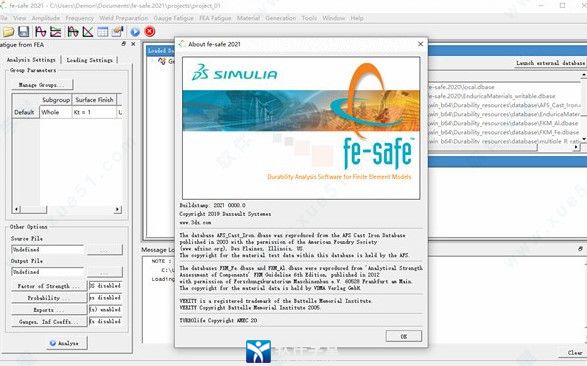Image resolution: width=587 pixels, height=366 pixels.
Task: Open the Weld Preparation menu
Action: [x=124, y=18]
